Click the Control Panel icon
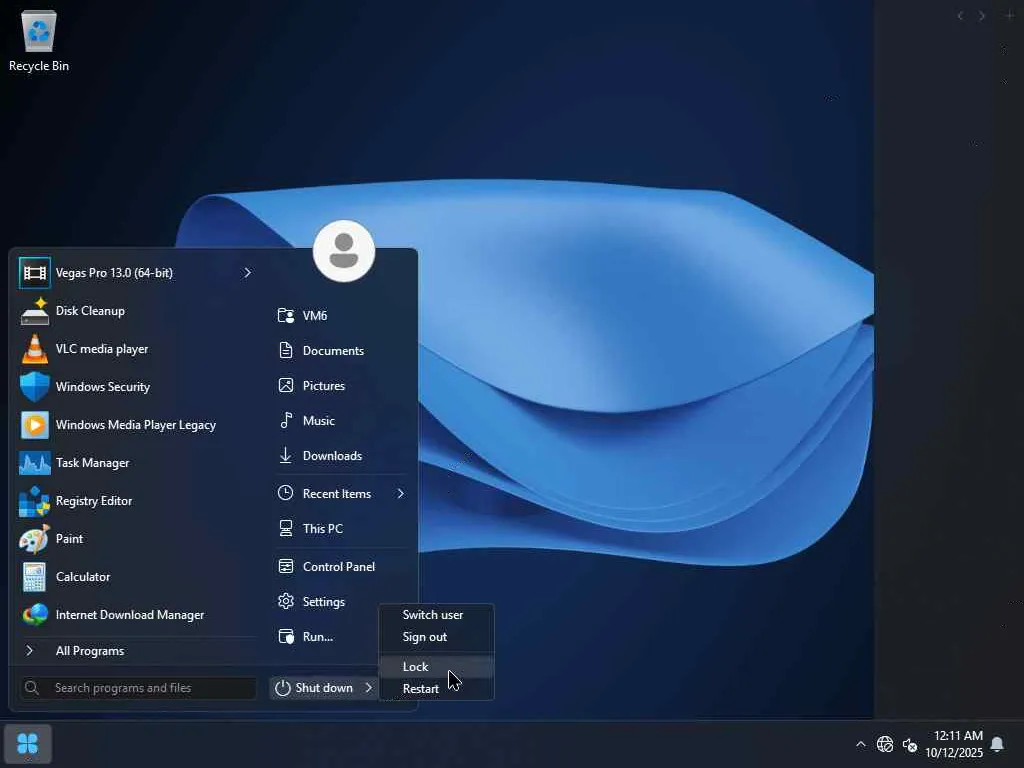Screen dimensions: 1024x768 coord(286,566)
